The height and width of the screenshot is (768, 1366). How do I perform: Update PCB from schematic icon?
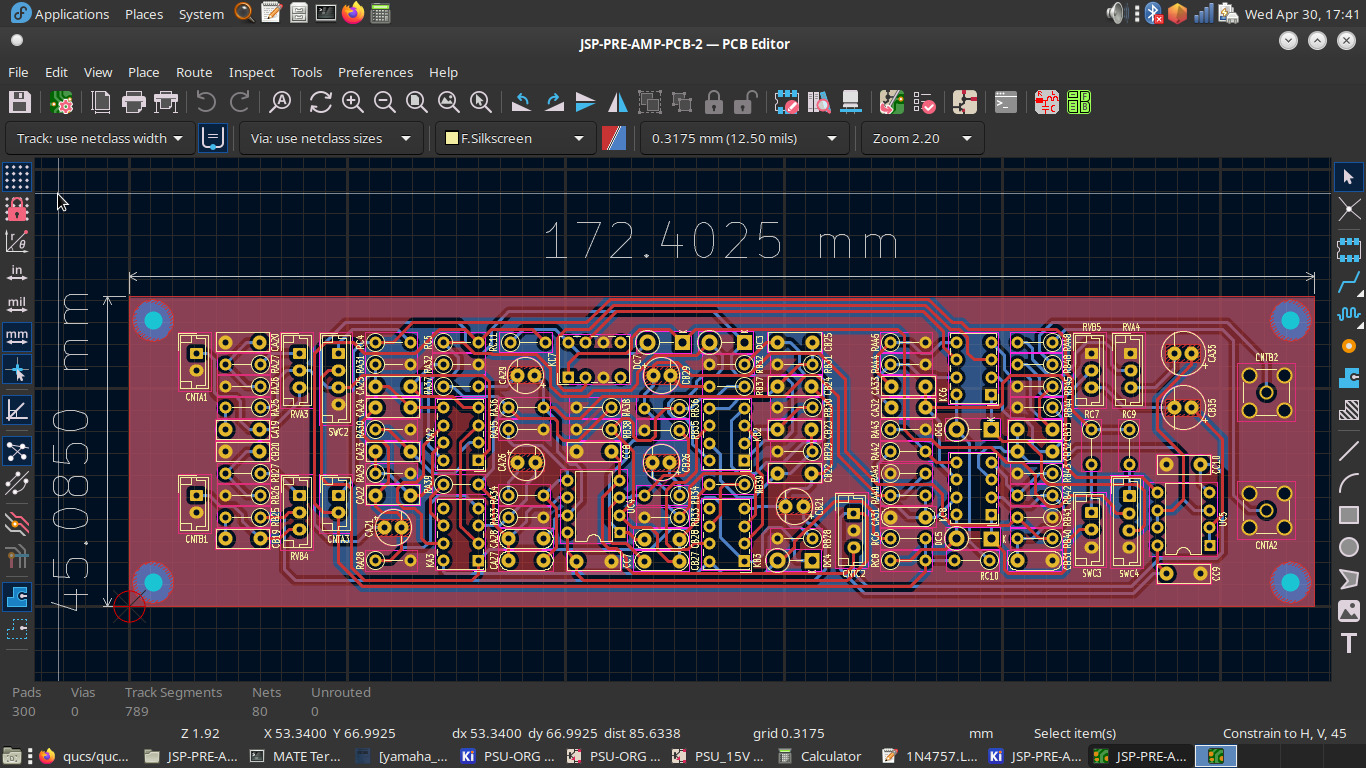click(x=892, y=102)
